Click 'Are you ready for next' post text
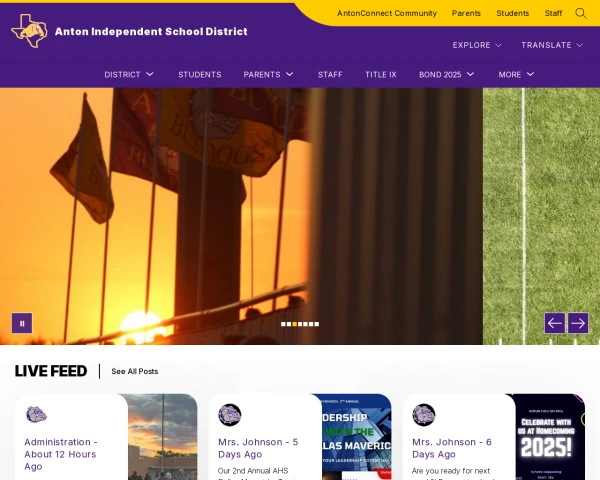This screenshot has height=480, width=600. [451, 471]
